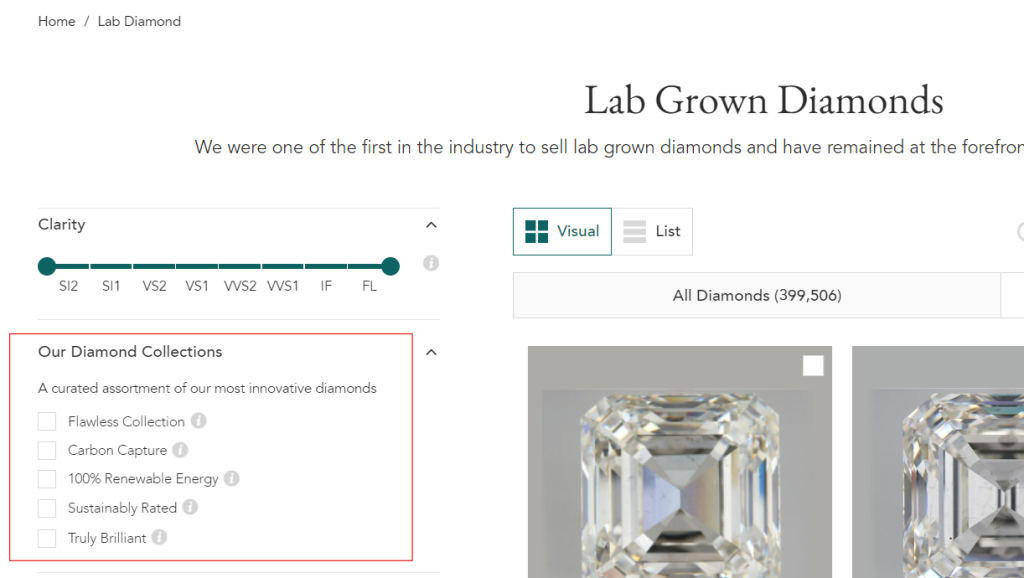The width and height of the screenshot is (1024, 578).
Task: Click info icon next to 100% Renewable Energy
Action: 231,479
